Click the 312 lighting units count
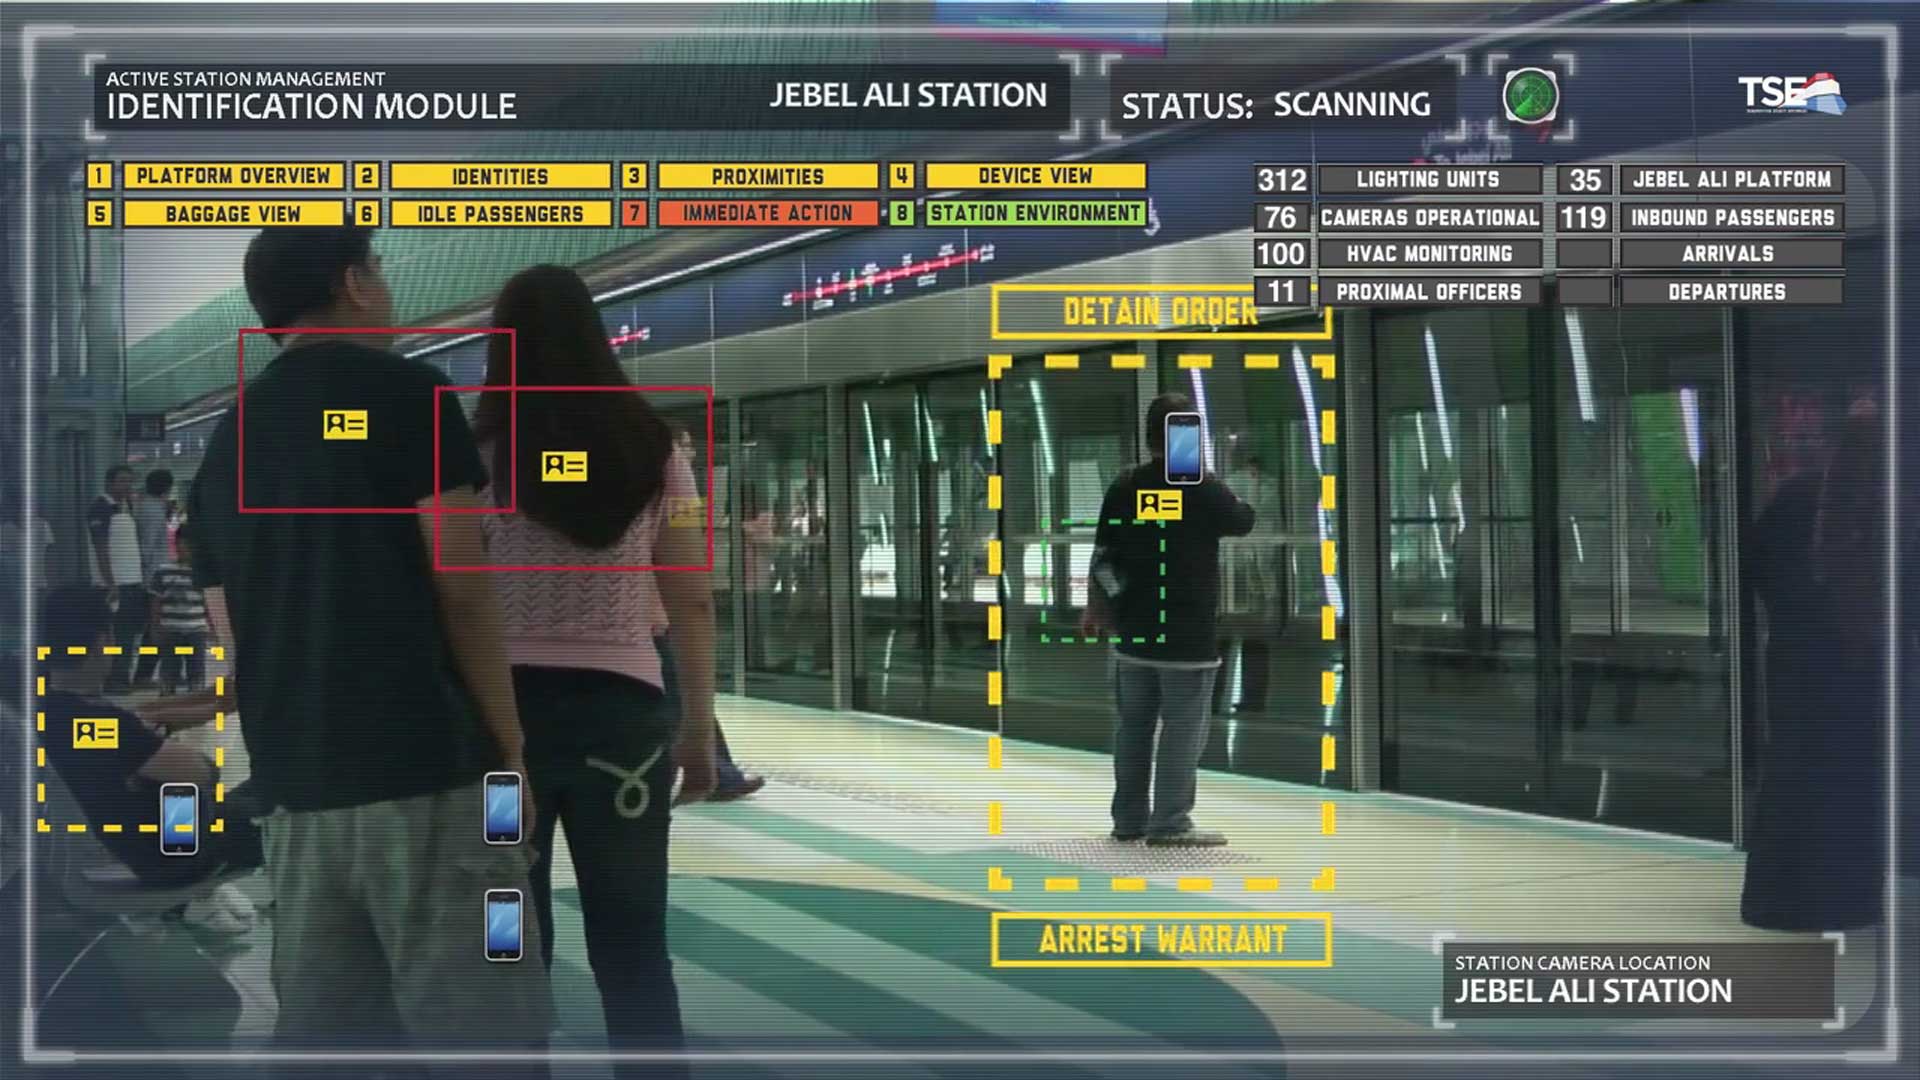The height and width of the screenshot is (1080, 1920). pyautogui.click(x=1282, y=180)
